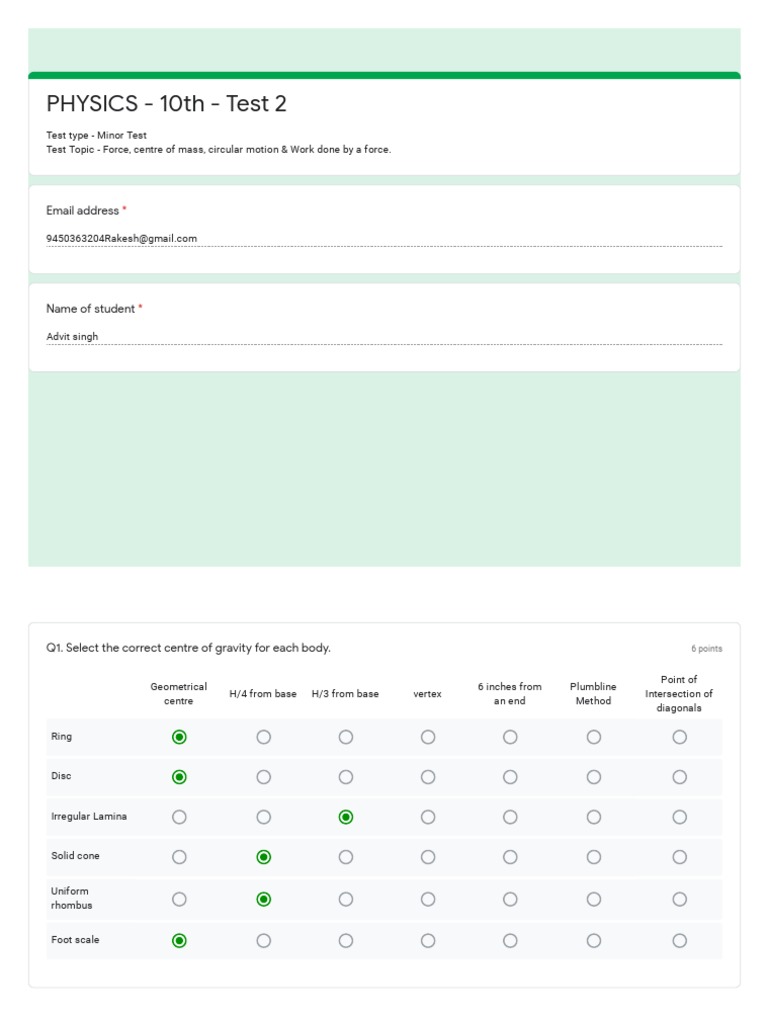Viewport: 768px width, 1024px height.
Task: Choose vertex option for Solid cone
Action: 428,857
